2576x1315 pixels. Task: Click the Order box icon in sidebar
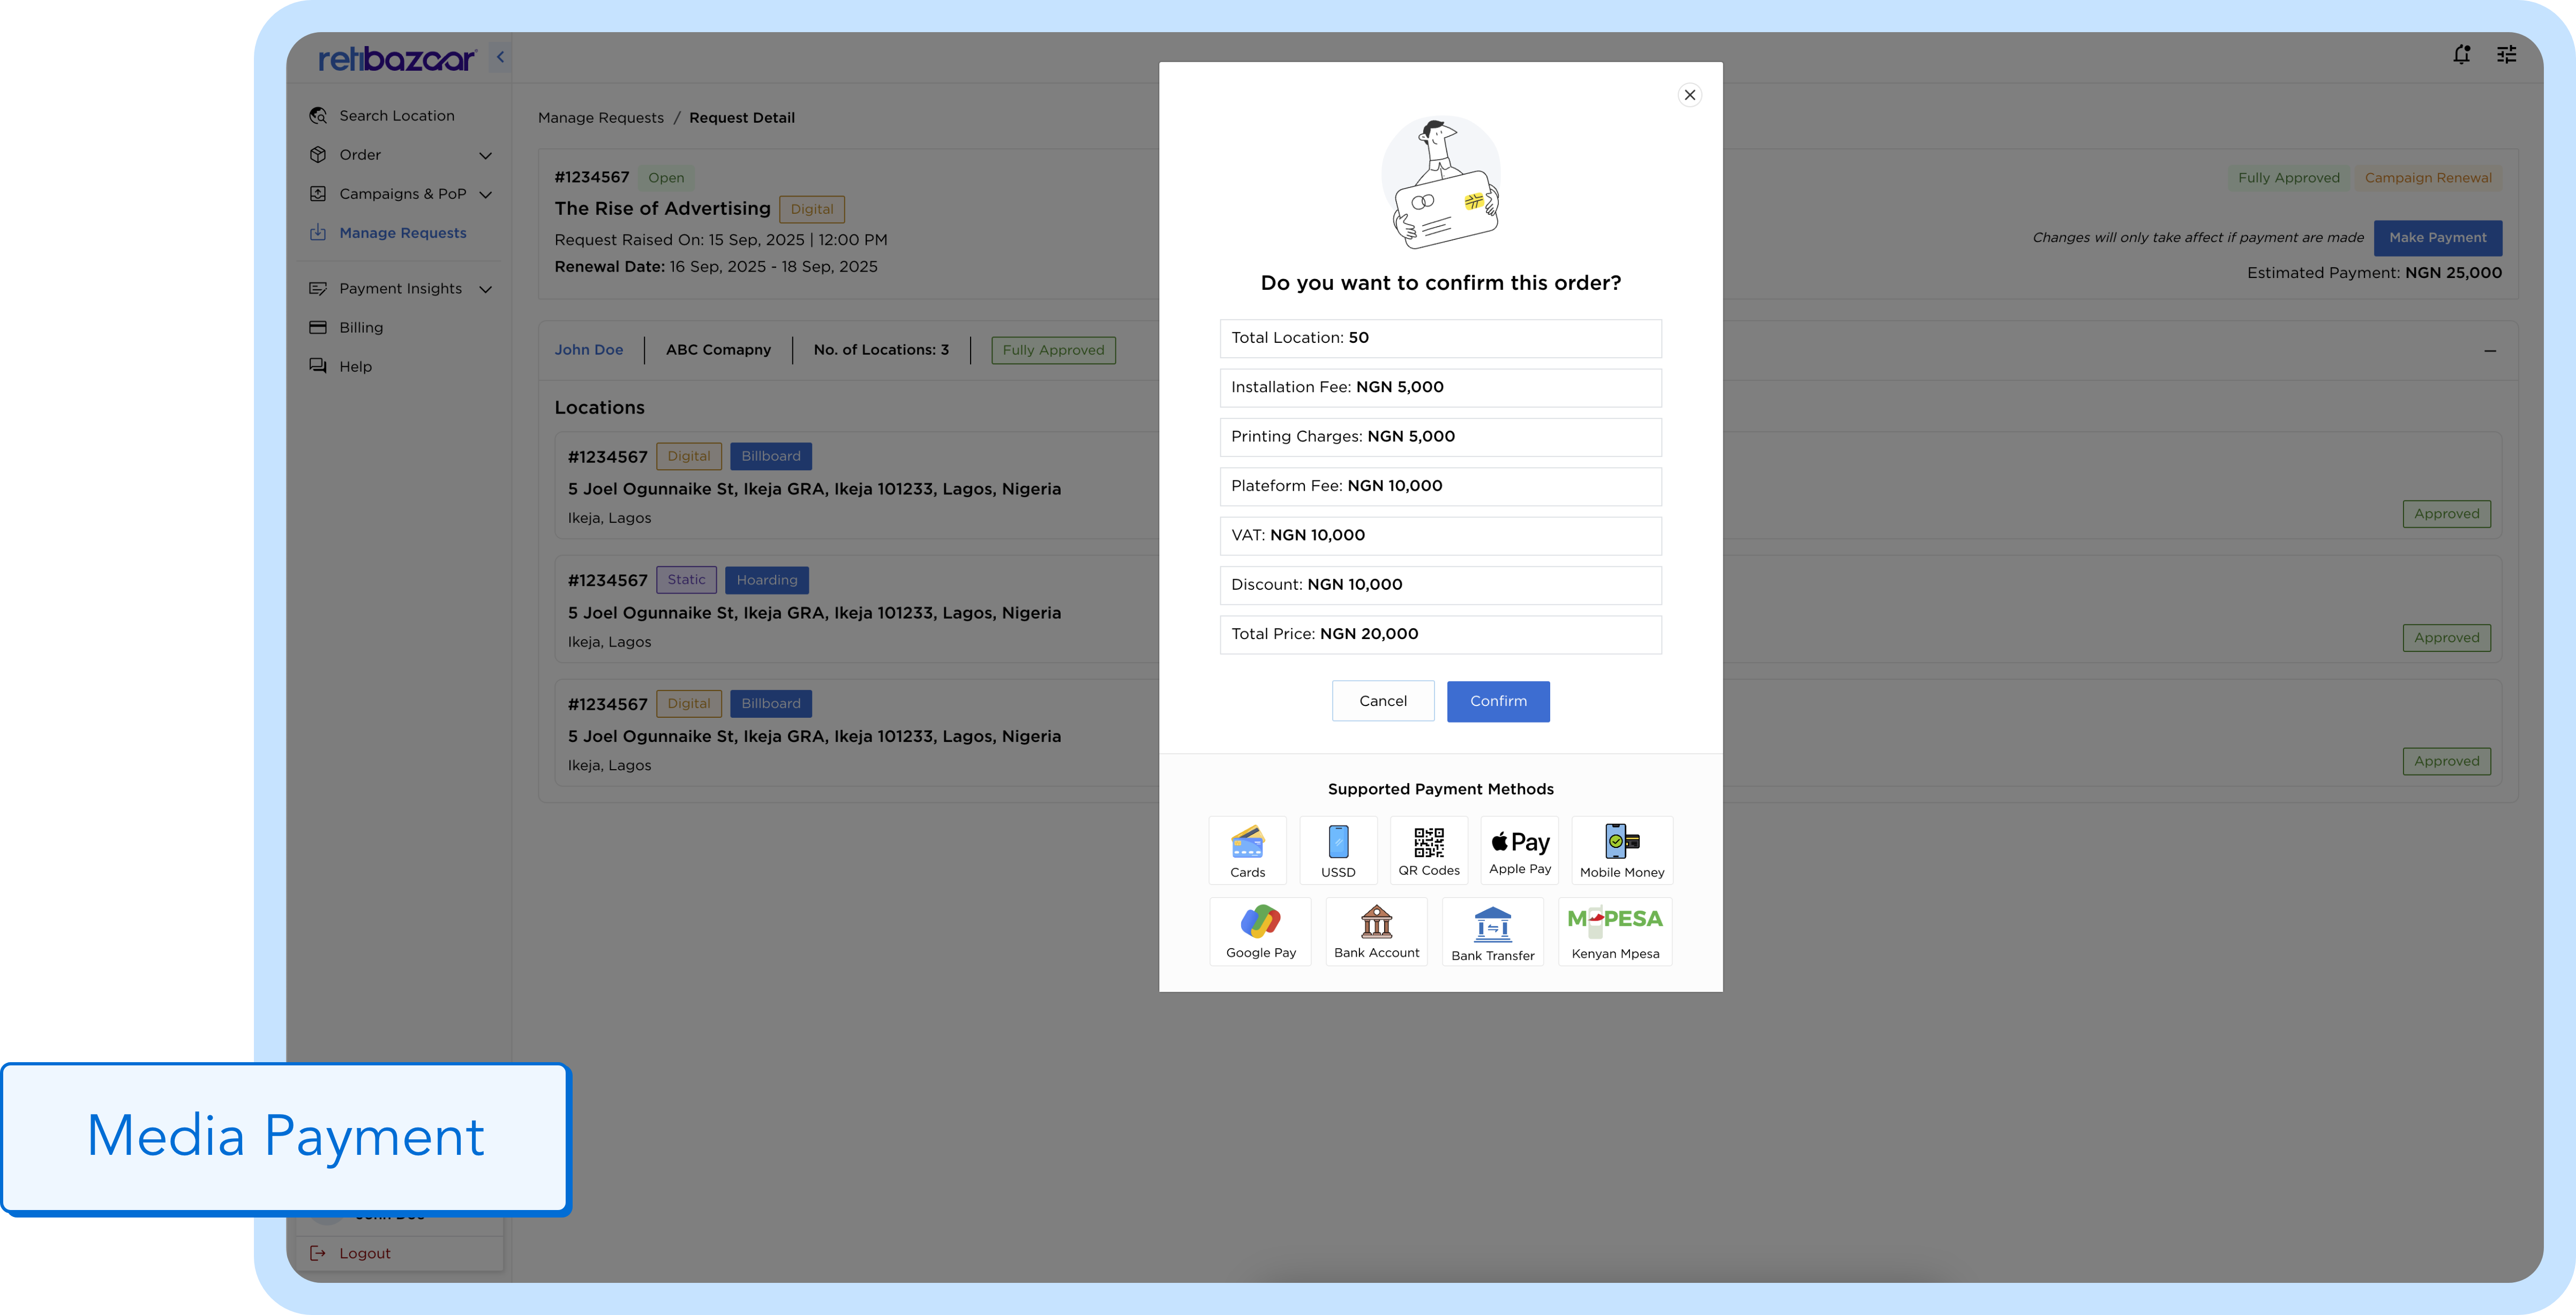point(318,155)
